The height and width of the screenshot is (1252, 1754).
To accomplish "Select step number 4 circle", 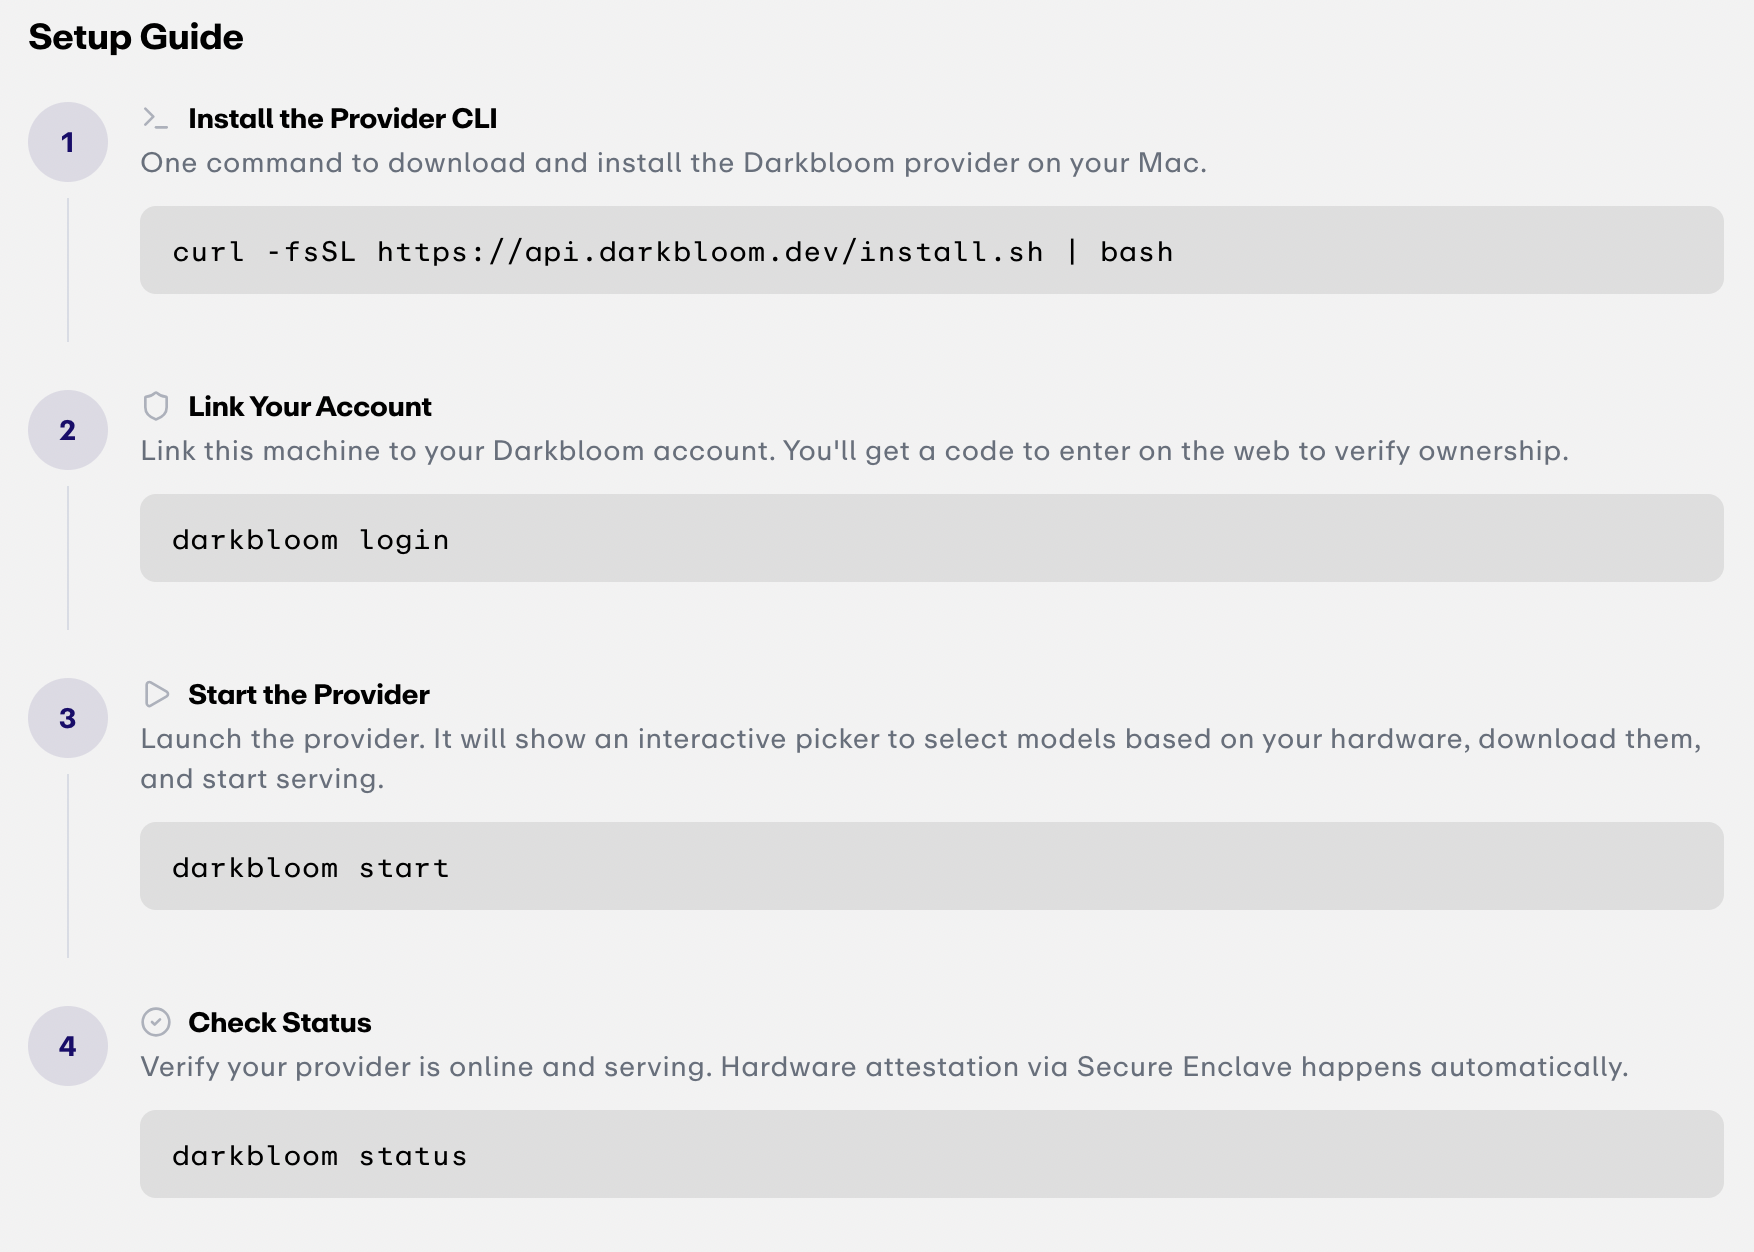I will tap(68, 1046).
